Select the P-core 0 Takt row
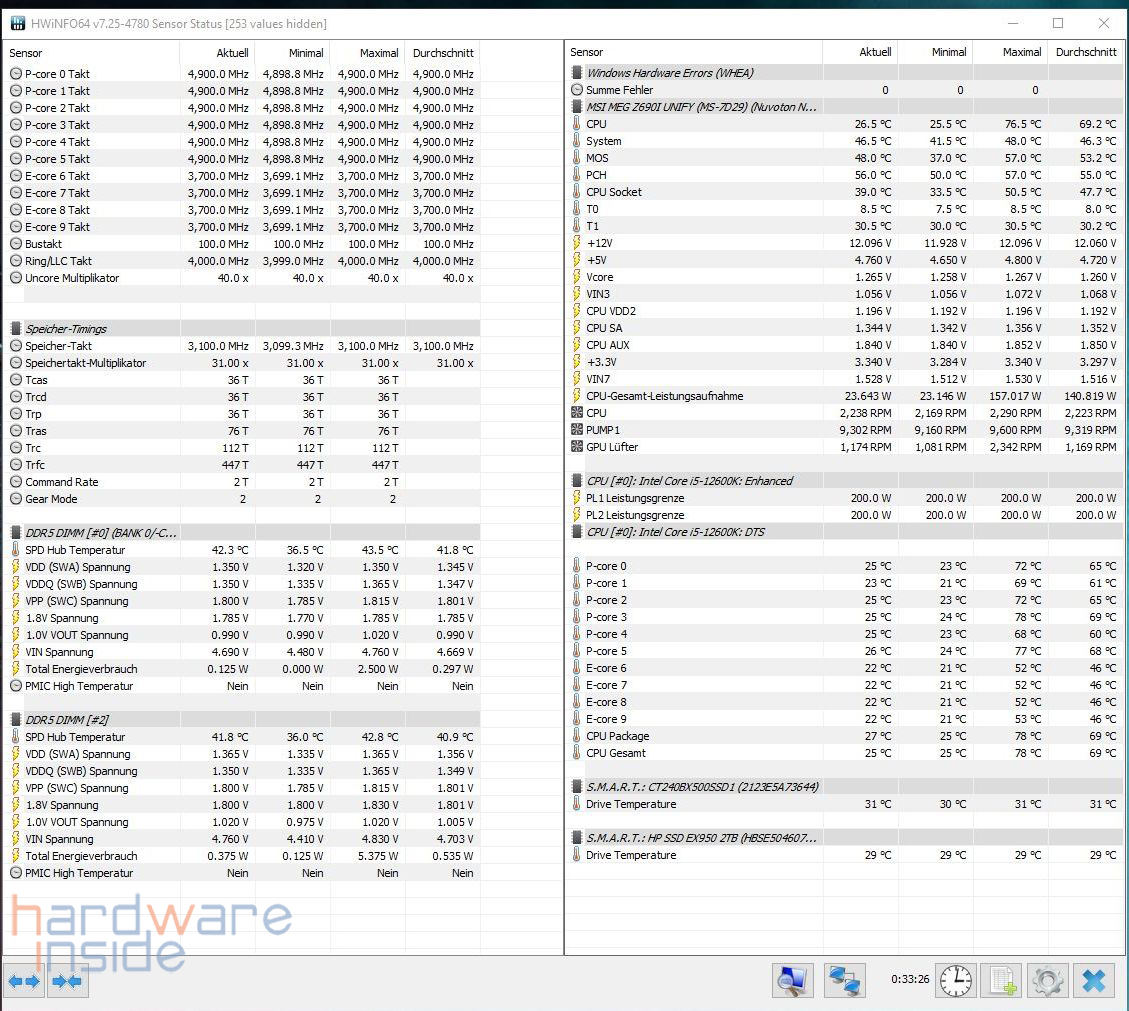 click(57, 74)
